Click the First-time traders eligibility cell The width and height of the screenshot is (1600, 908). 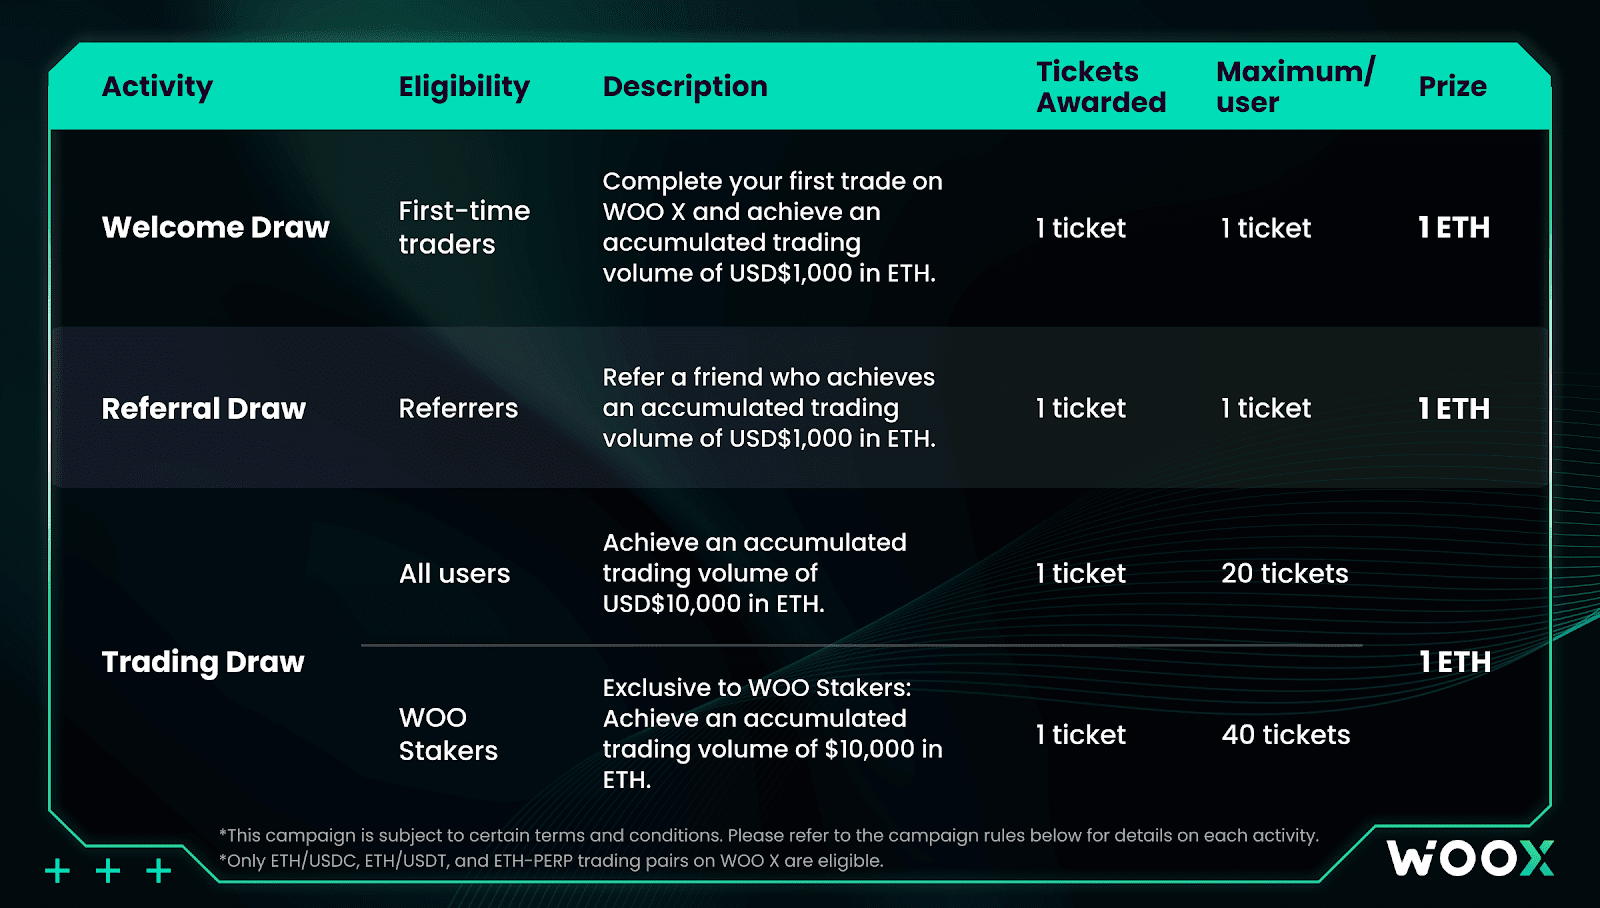[464, 227]
